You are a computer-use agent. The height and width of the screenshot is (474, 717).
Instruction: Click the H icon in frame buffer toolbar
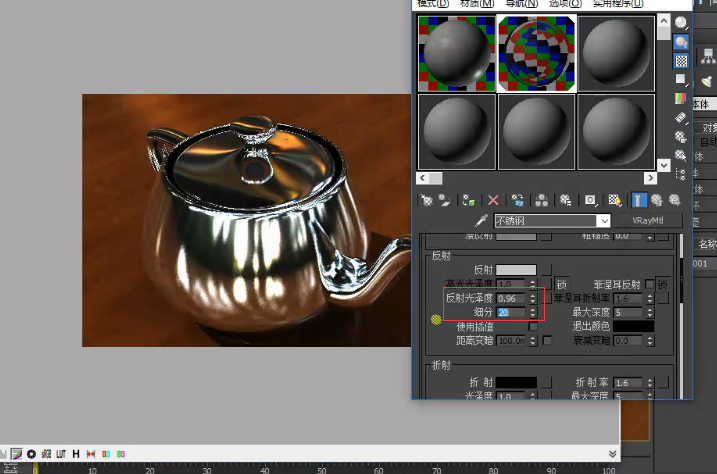[x=76, y=454]
